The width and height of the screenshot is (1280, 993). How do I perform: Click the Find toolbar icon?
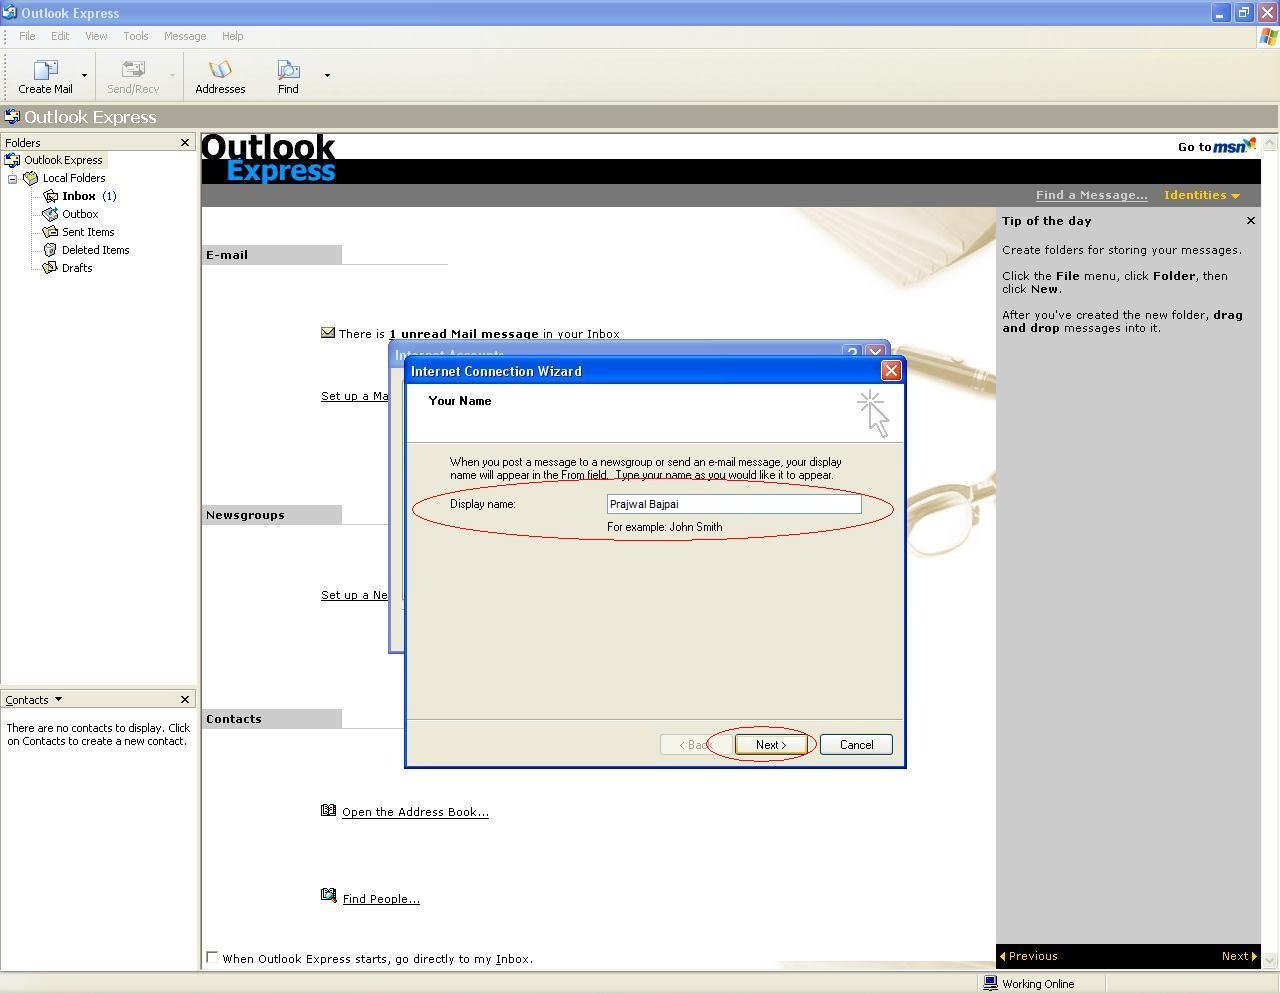[x=288, y=70]
